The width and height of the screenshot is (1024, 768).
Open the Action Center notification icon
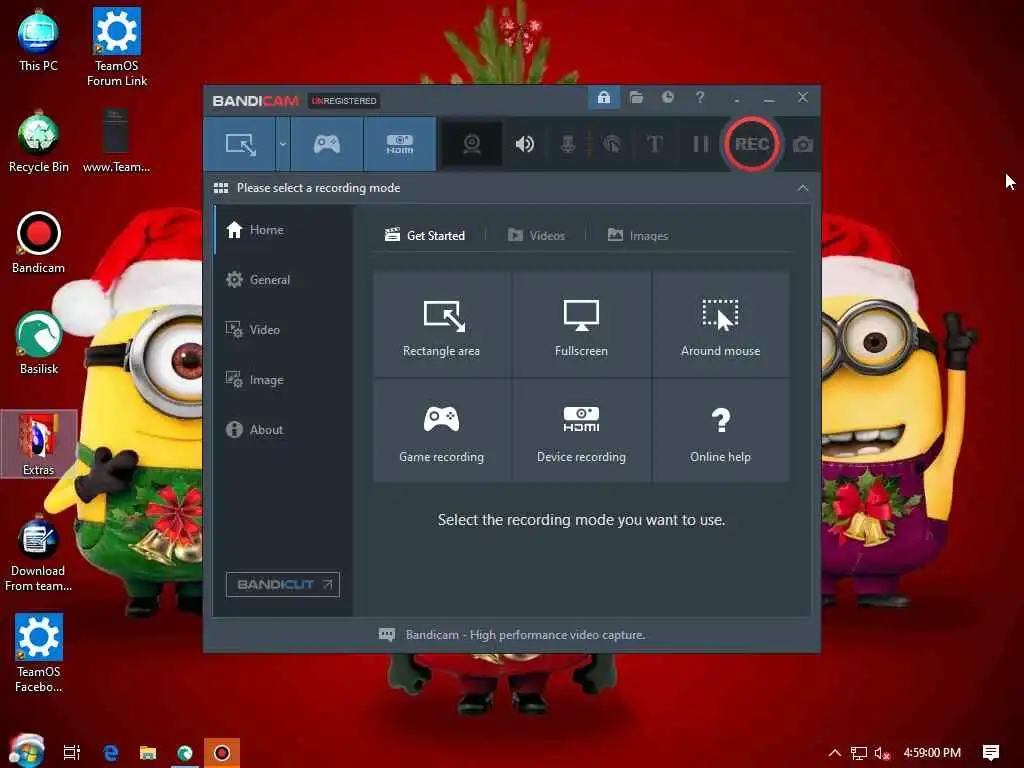pos(991,753)
